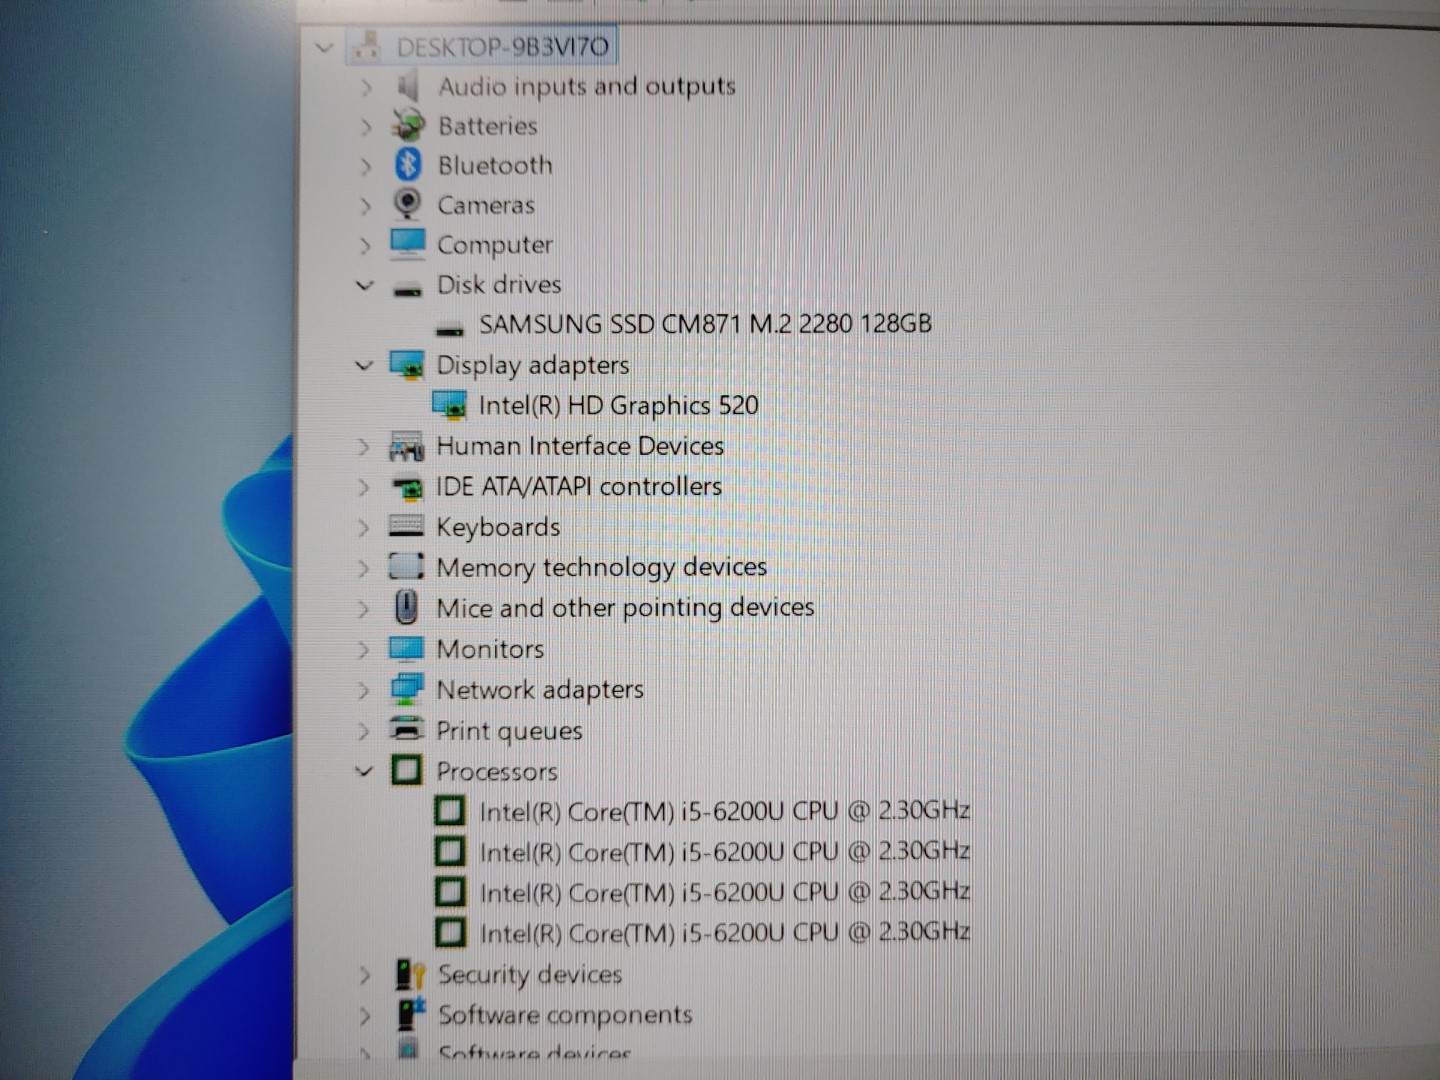This screenshot has width=1440, height=1080.
Task: Select the IDE ATA/ATAPI controllers item
Action: click(x=578, y=486)
